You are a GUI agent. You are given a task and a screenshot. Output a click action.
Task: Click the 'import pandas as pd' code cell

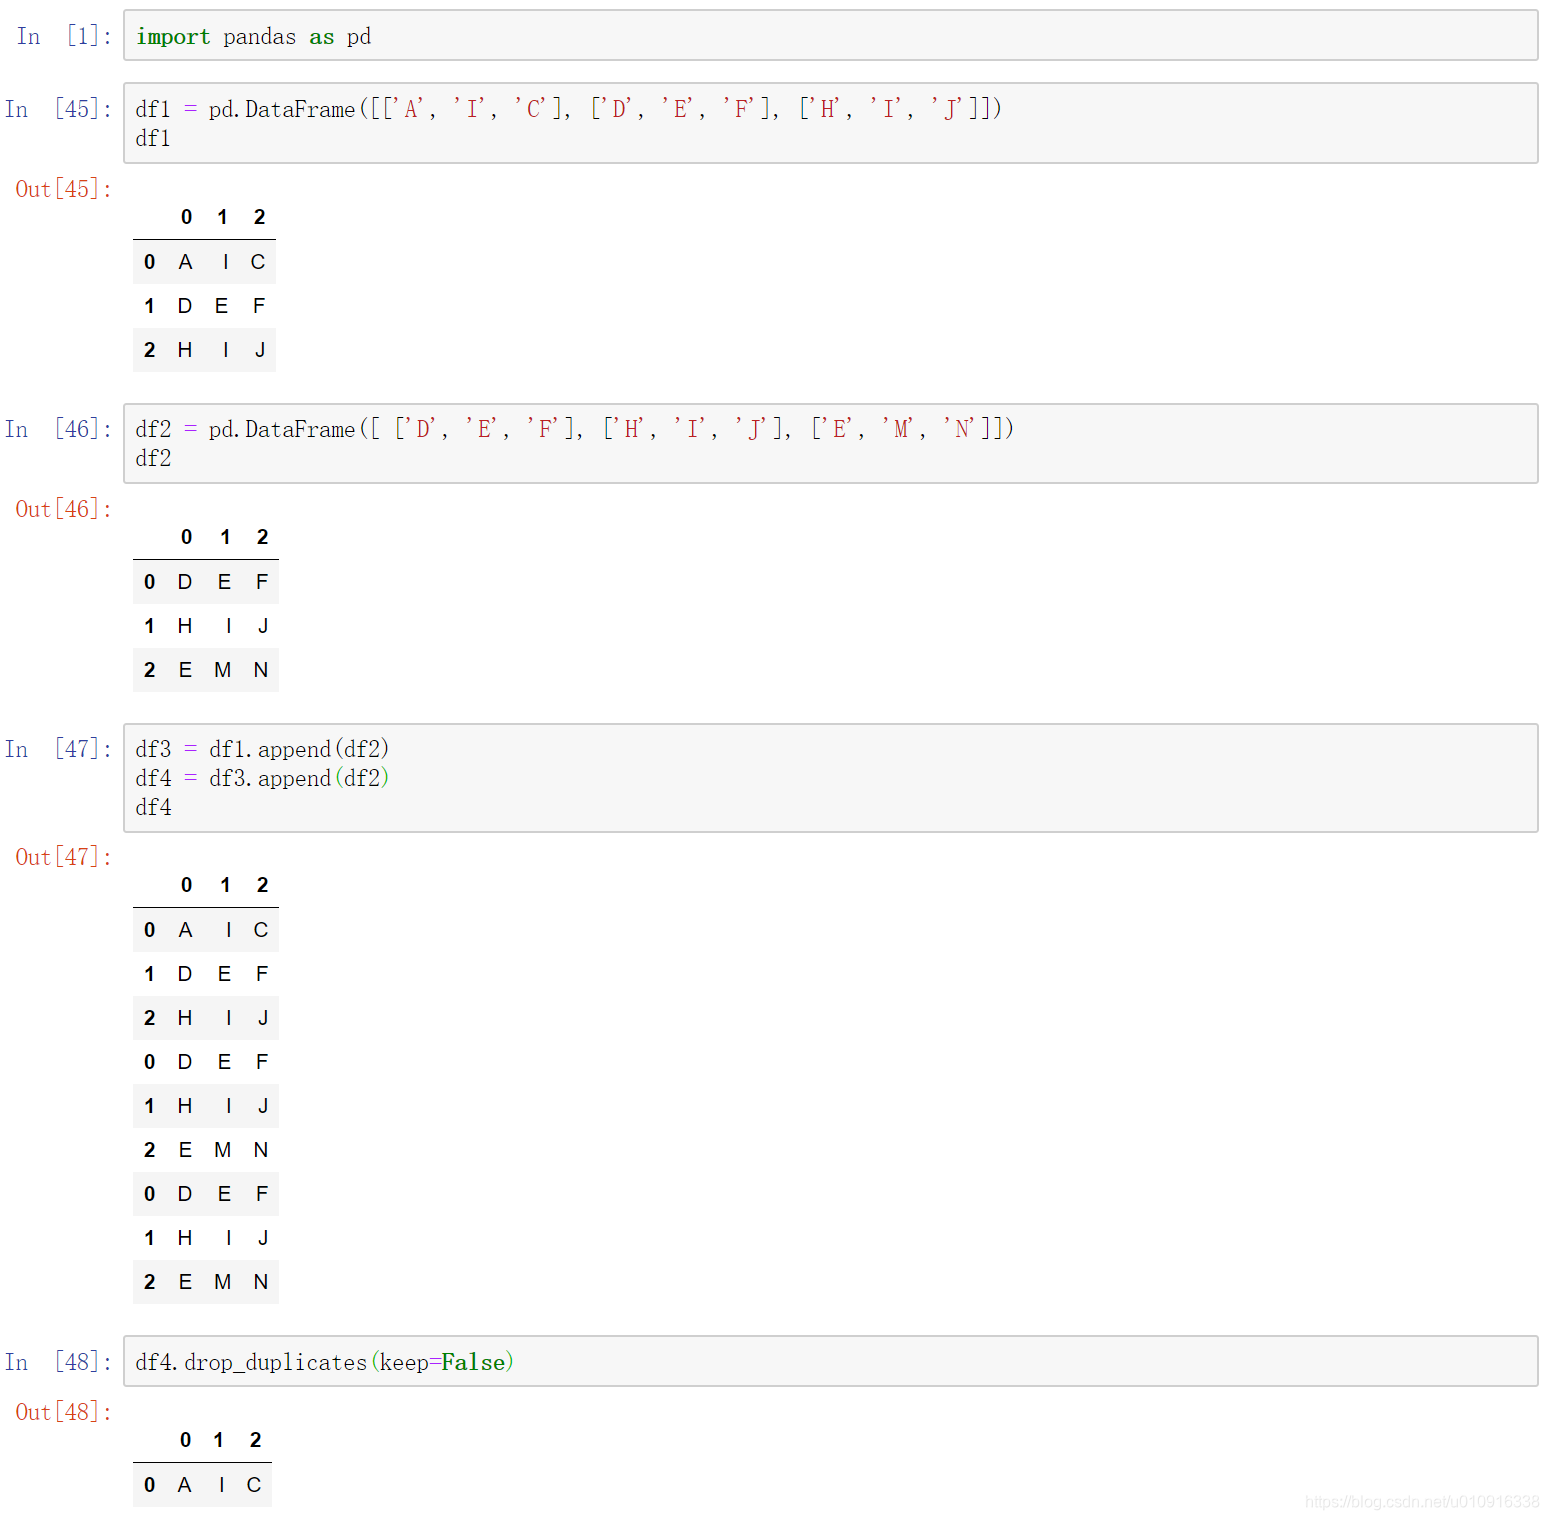click(830, 36)
